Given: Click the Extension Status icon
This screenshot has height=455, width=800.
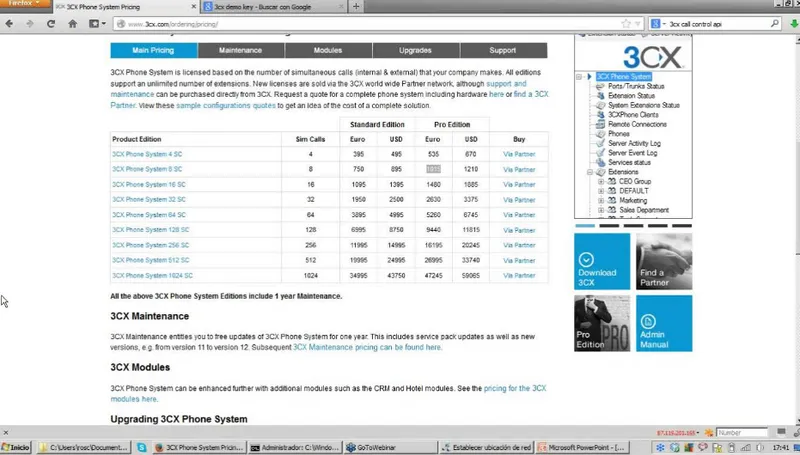Looking at the screenshot, I should 601,95.
